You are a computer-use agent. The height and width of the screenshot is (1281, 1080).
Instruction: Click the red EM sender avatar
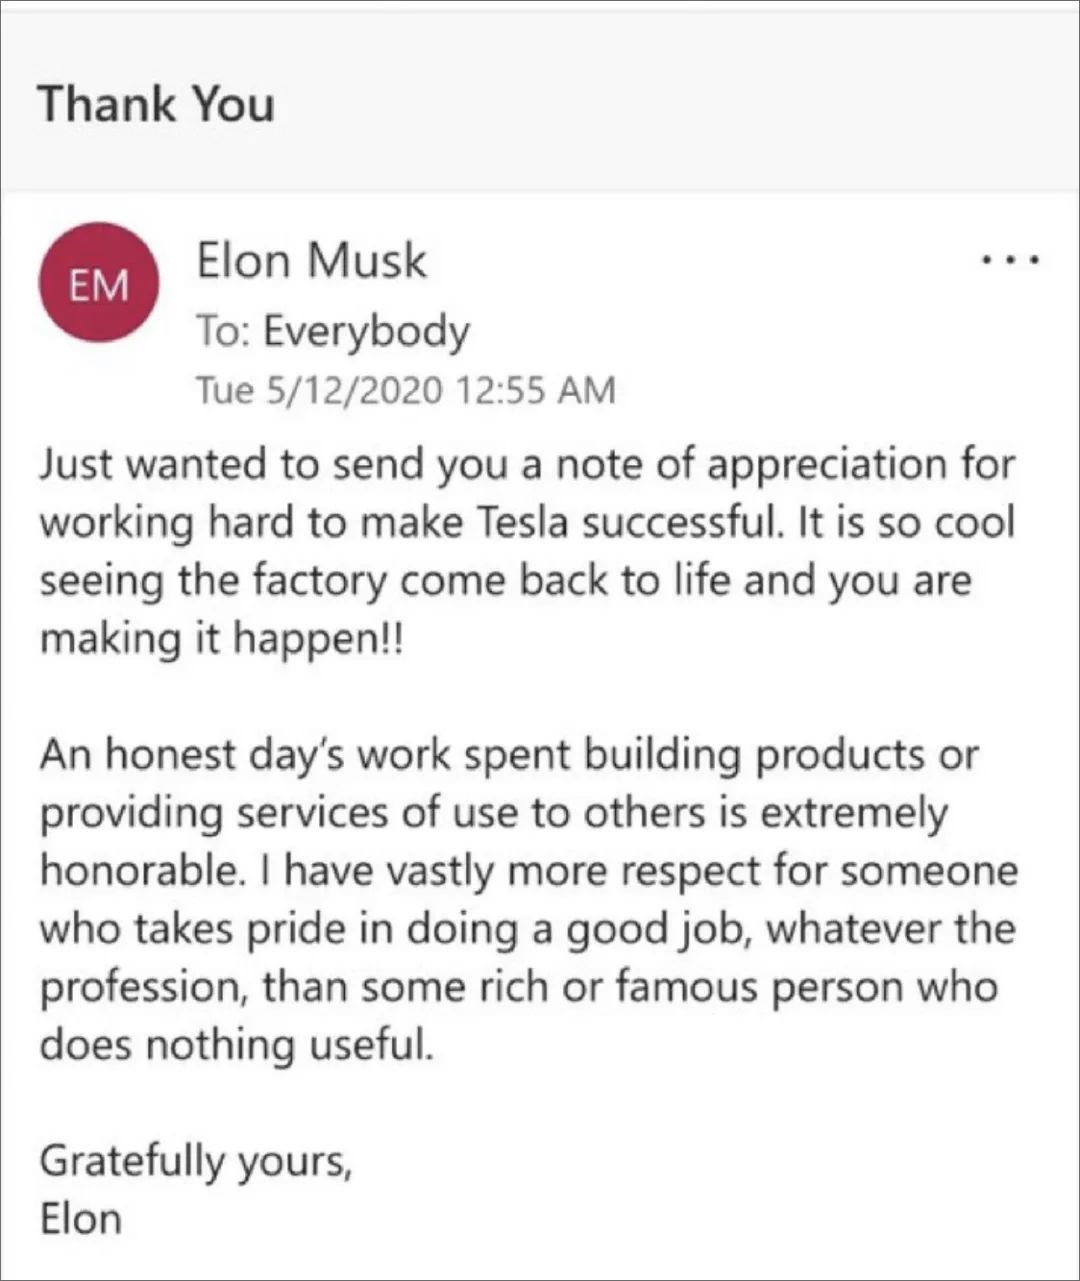(98, 283)
